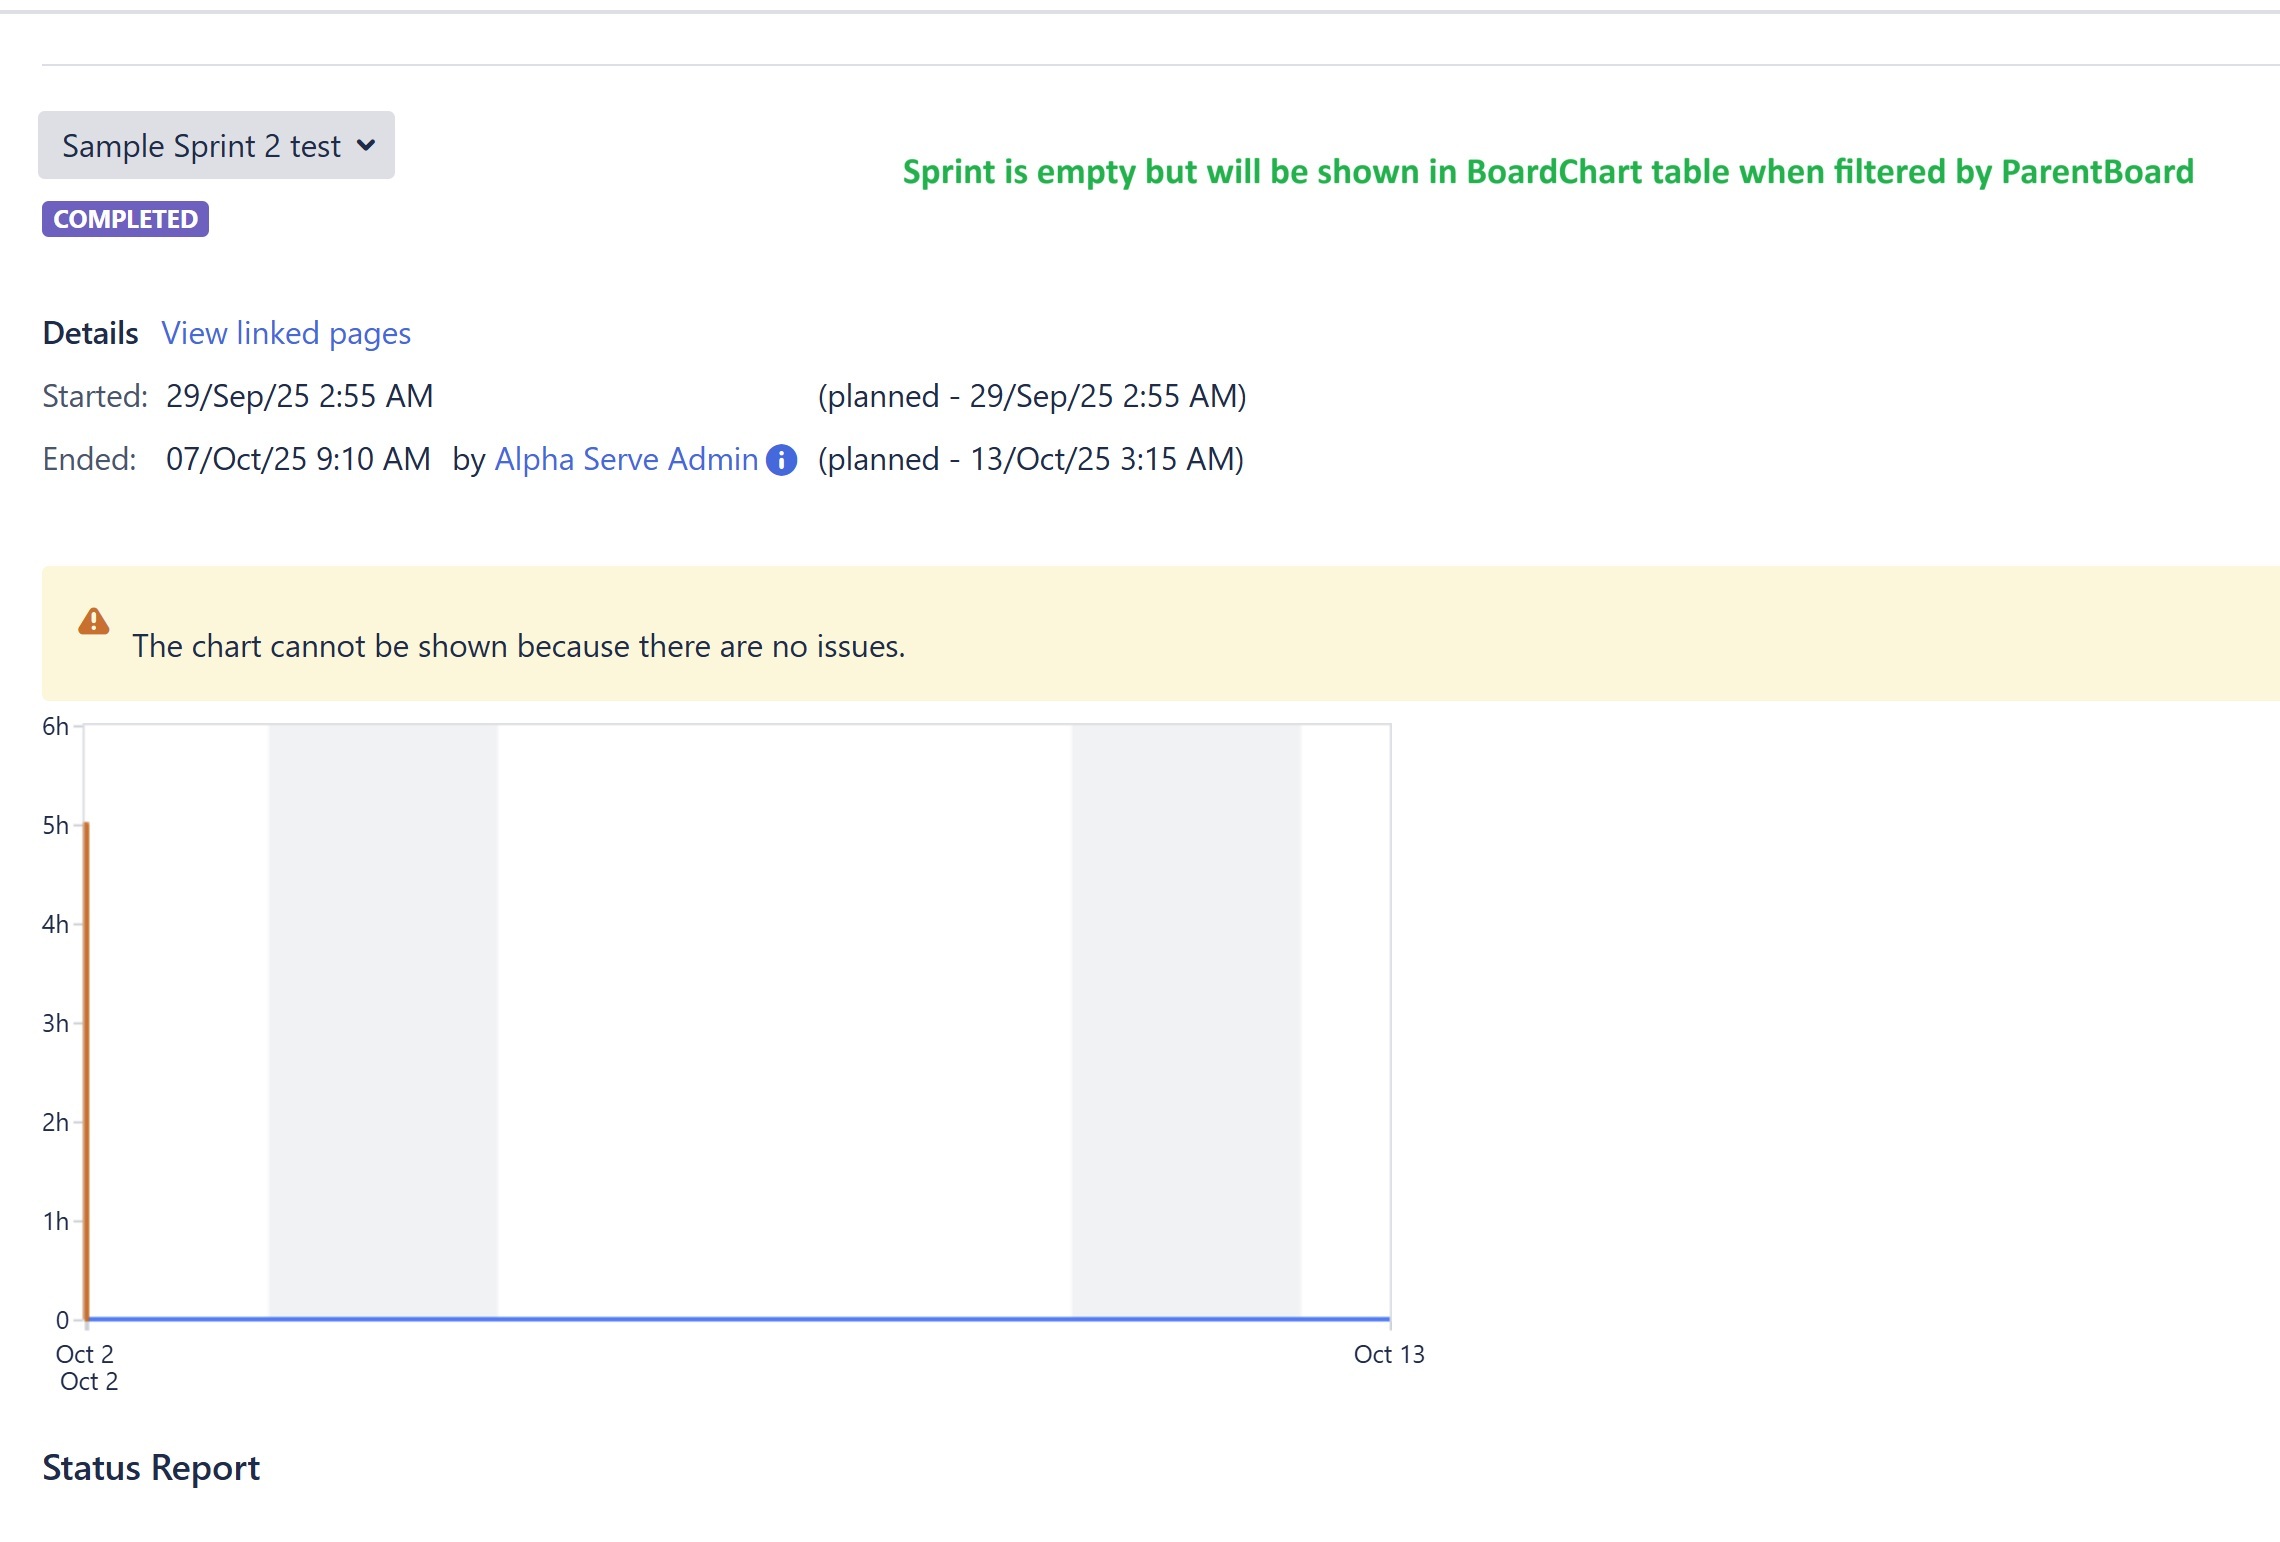The image size is (2280, 1542).
Task: Click the Ended date 07/Oct/25 9:10 AM
Action: pos(298,459)
